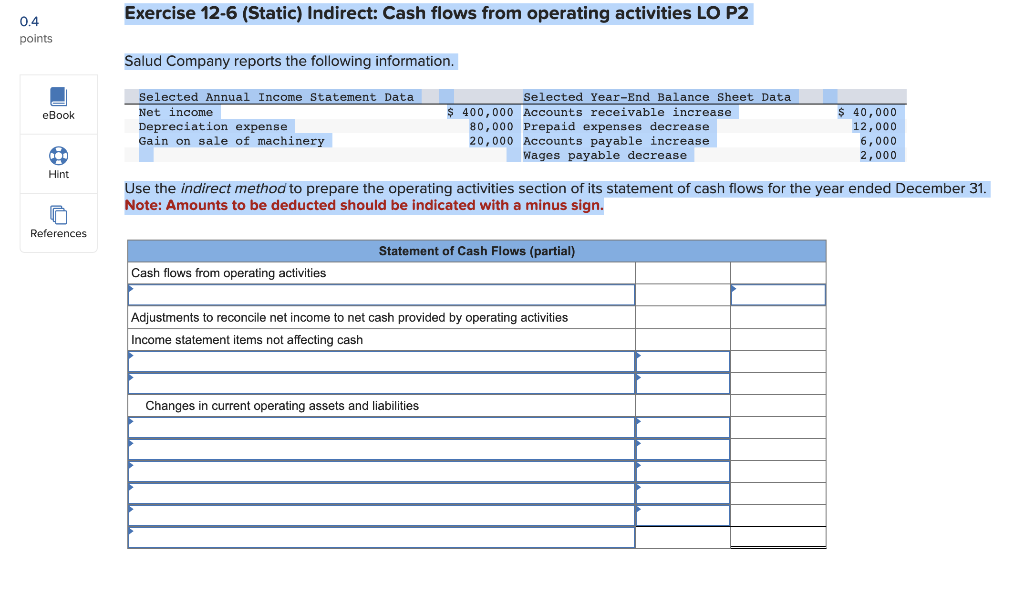
Task: Click the amount cell on the fifth Changes row
Action: point(682,515)
